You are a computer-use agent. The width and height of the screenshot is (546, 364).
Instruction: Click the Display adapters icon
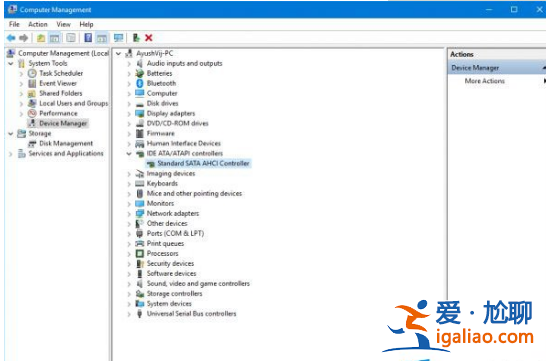click(x=140, y=114)
